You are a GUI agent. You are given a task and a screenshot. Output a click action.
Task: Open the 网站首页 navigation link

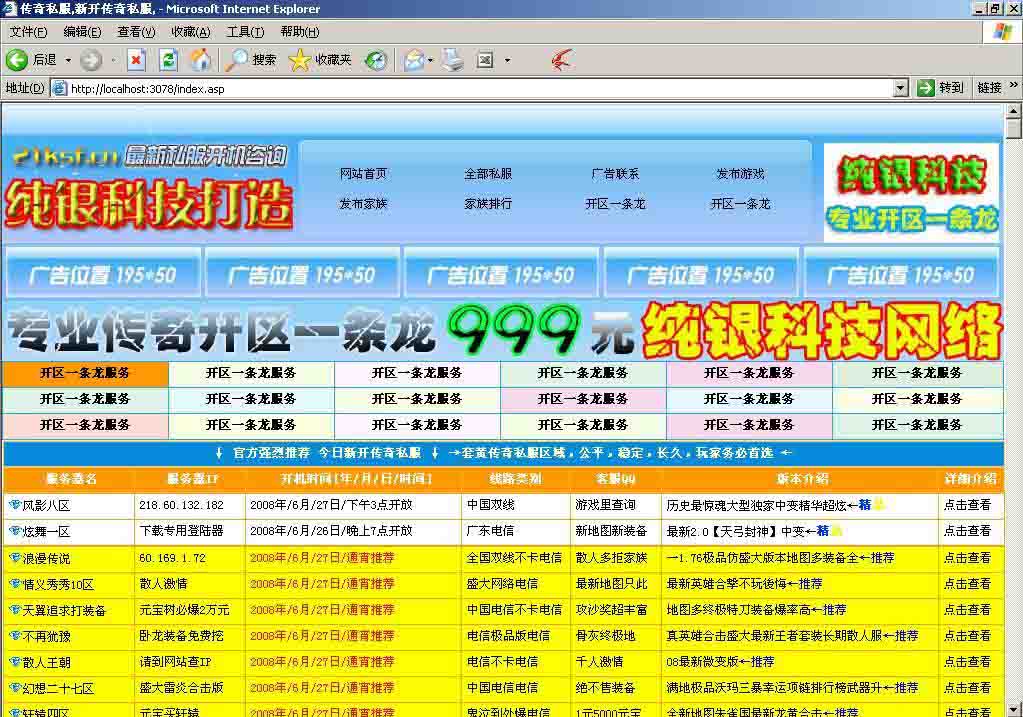pyautogui.click(x=363, y=172)
